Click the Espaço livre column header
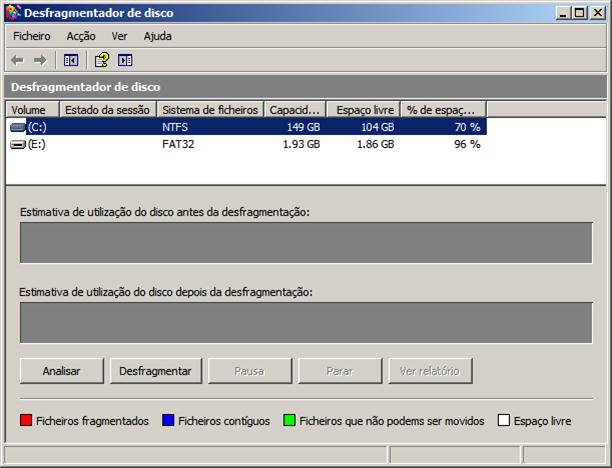Viewport: 612px width, 468px height. tap(364, 109)
